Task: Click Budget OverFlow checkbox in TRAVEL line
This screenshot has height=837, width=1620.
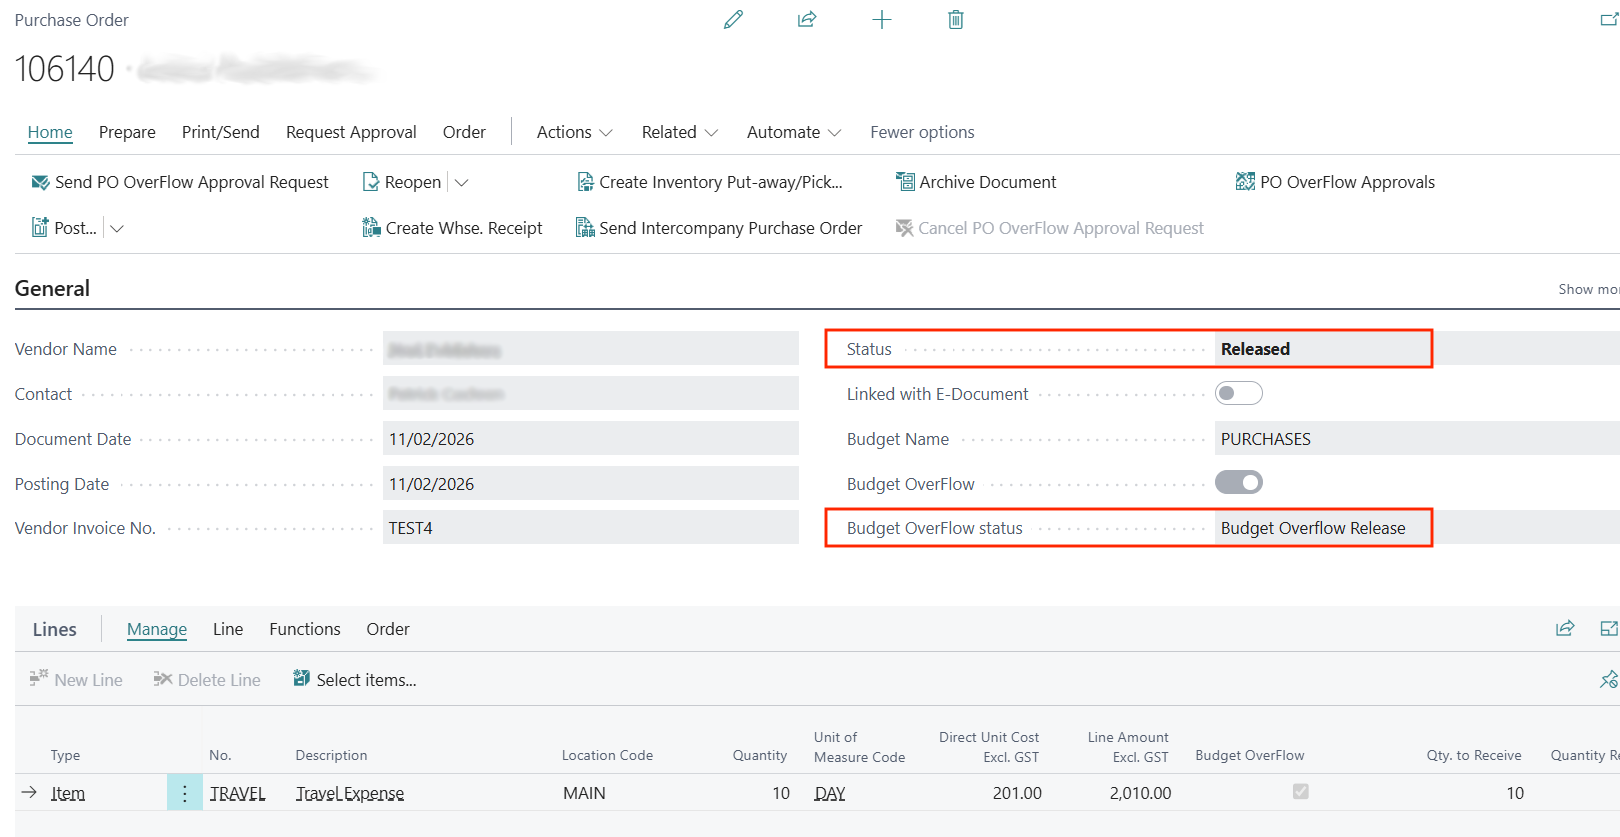Action: coord(1300,792)
